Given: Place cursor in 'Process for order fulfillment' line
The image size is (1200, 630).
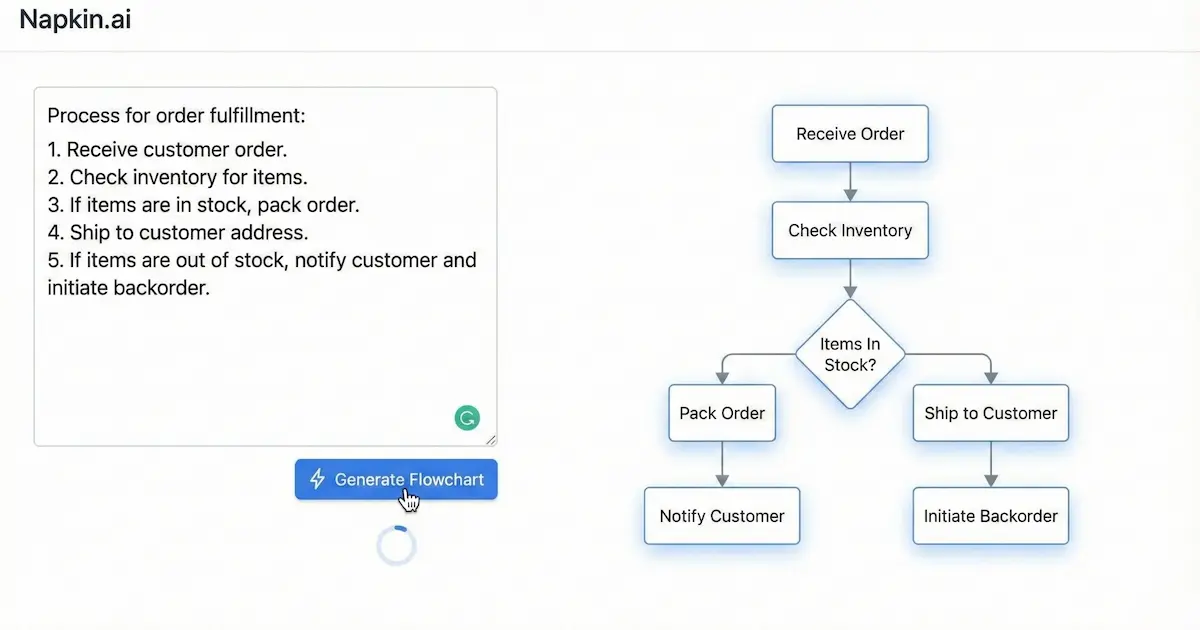Looking at the screenshot, I should pos(176,116).
